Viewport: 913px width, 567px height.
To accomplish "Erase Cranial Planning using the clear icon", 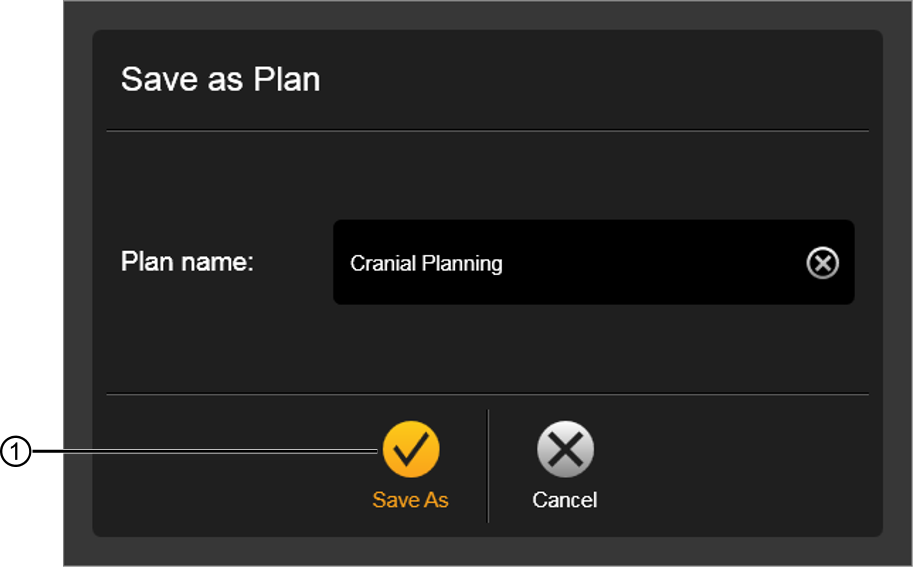I will (x=822, y=263).
